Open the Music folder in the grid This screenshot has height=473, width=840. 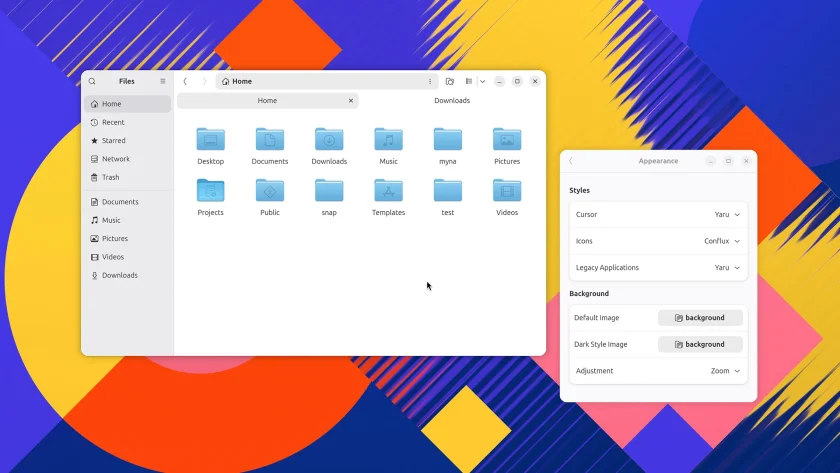click(388, 140)
